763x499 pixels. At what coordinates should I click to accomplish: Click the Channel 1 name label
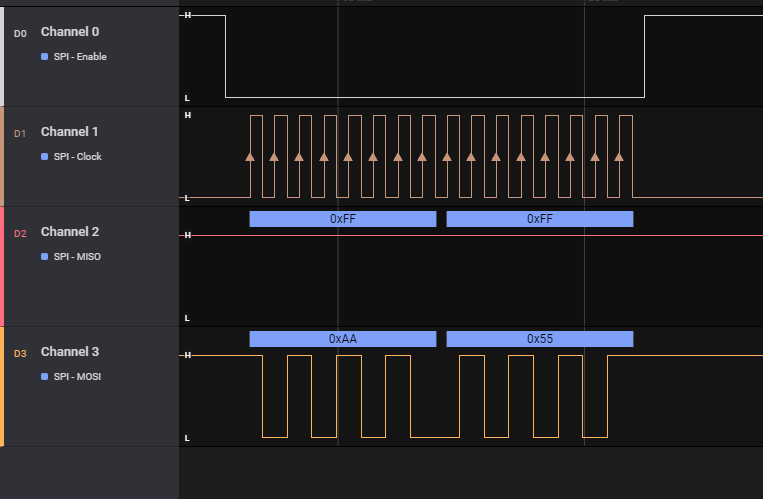pos(70,132)
